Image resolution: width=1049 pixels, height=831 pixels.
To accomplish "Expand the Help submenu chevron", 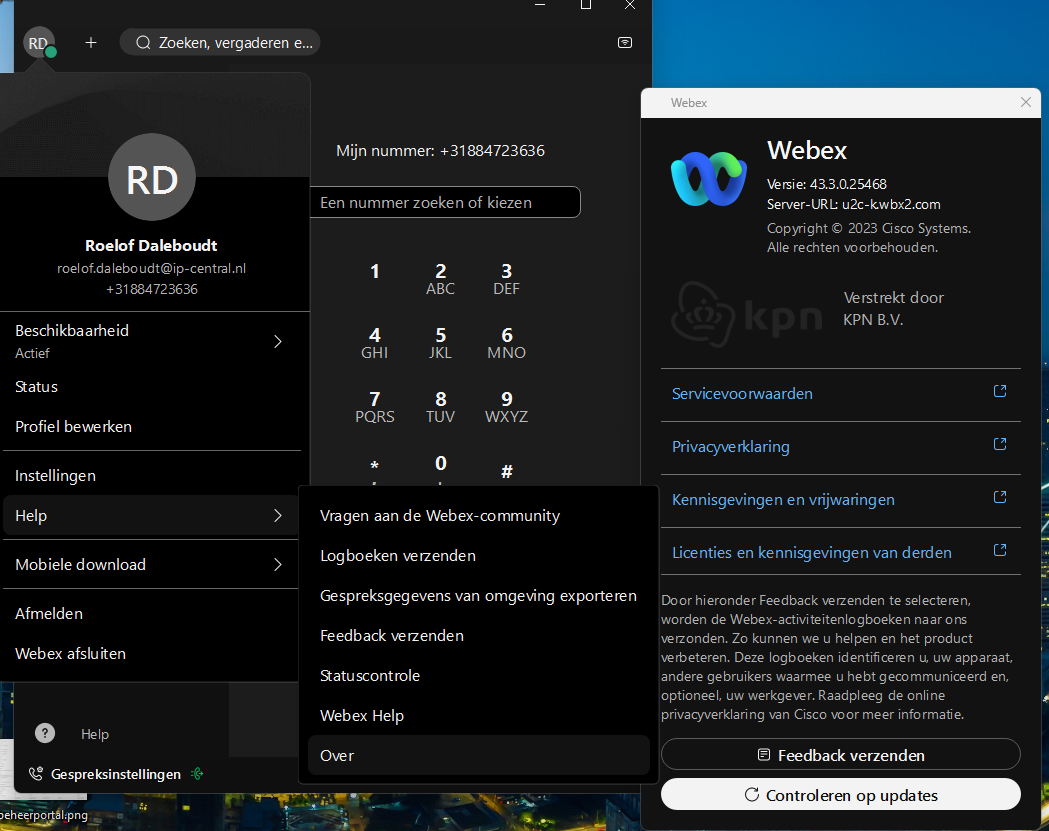I will tap(278, 516).
